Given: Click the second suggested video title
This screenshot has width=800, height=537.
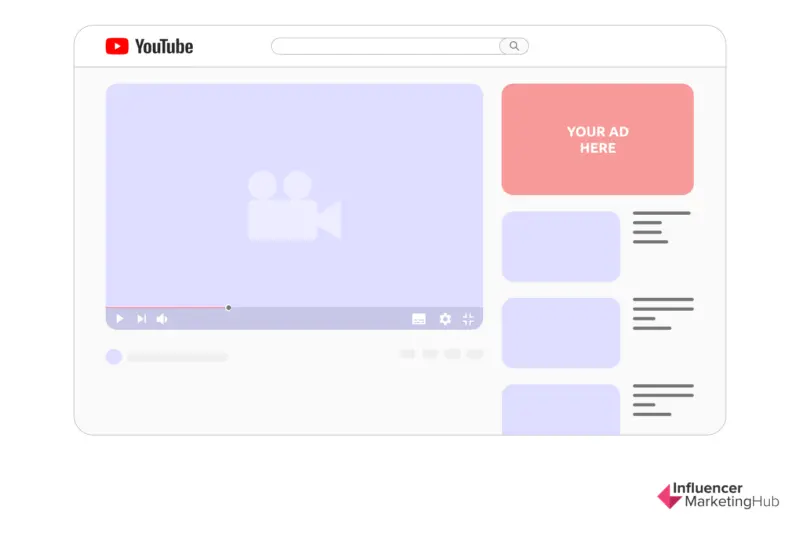Looking at the screenshot, I should click(662, 313).
